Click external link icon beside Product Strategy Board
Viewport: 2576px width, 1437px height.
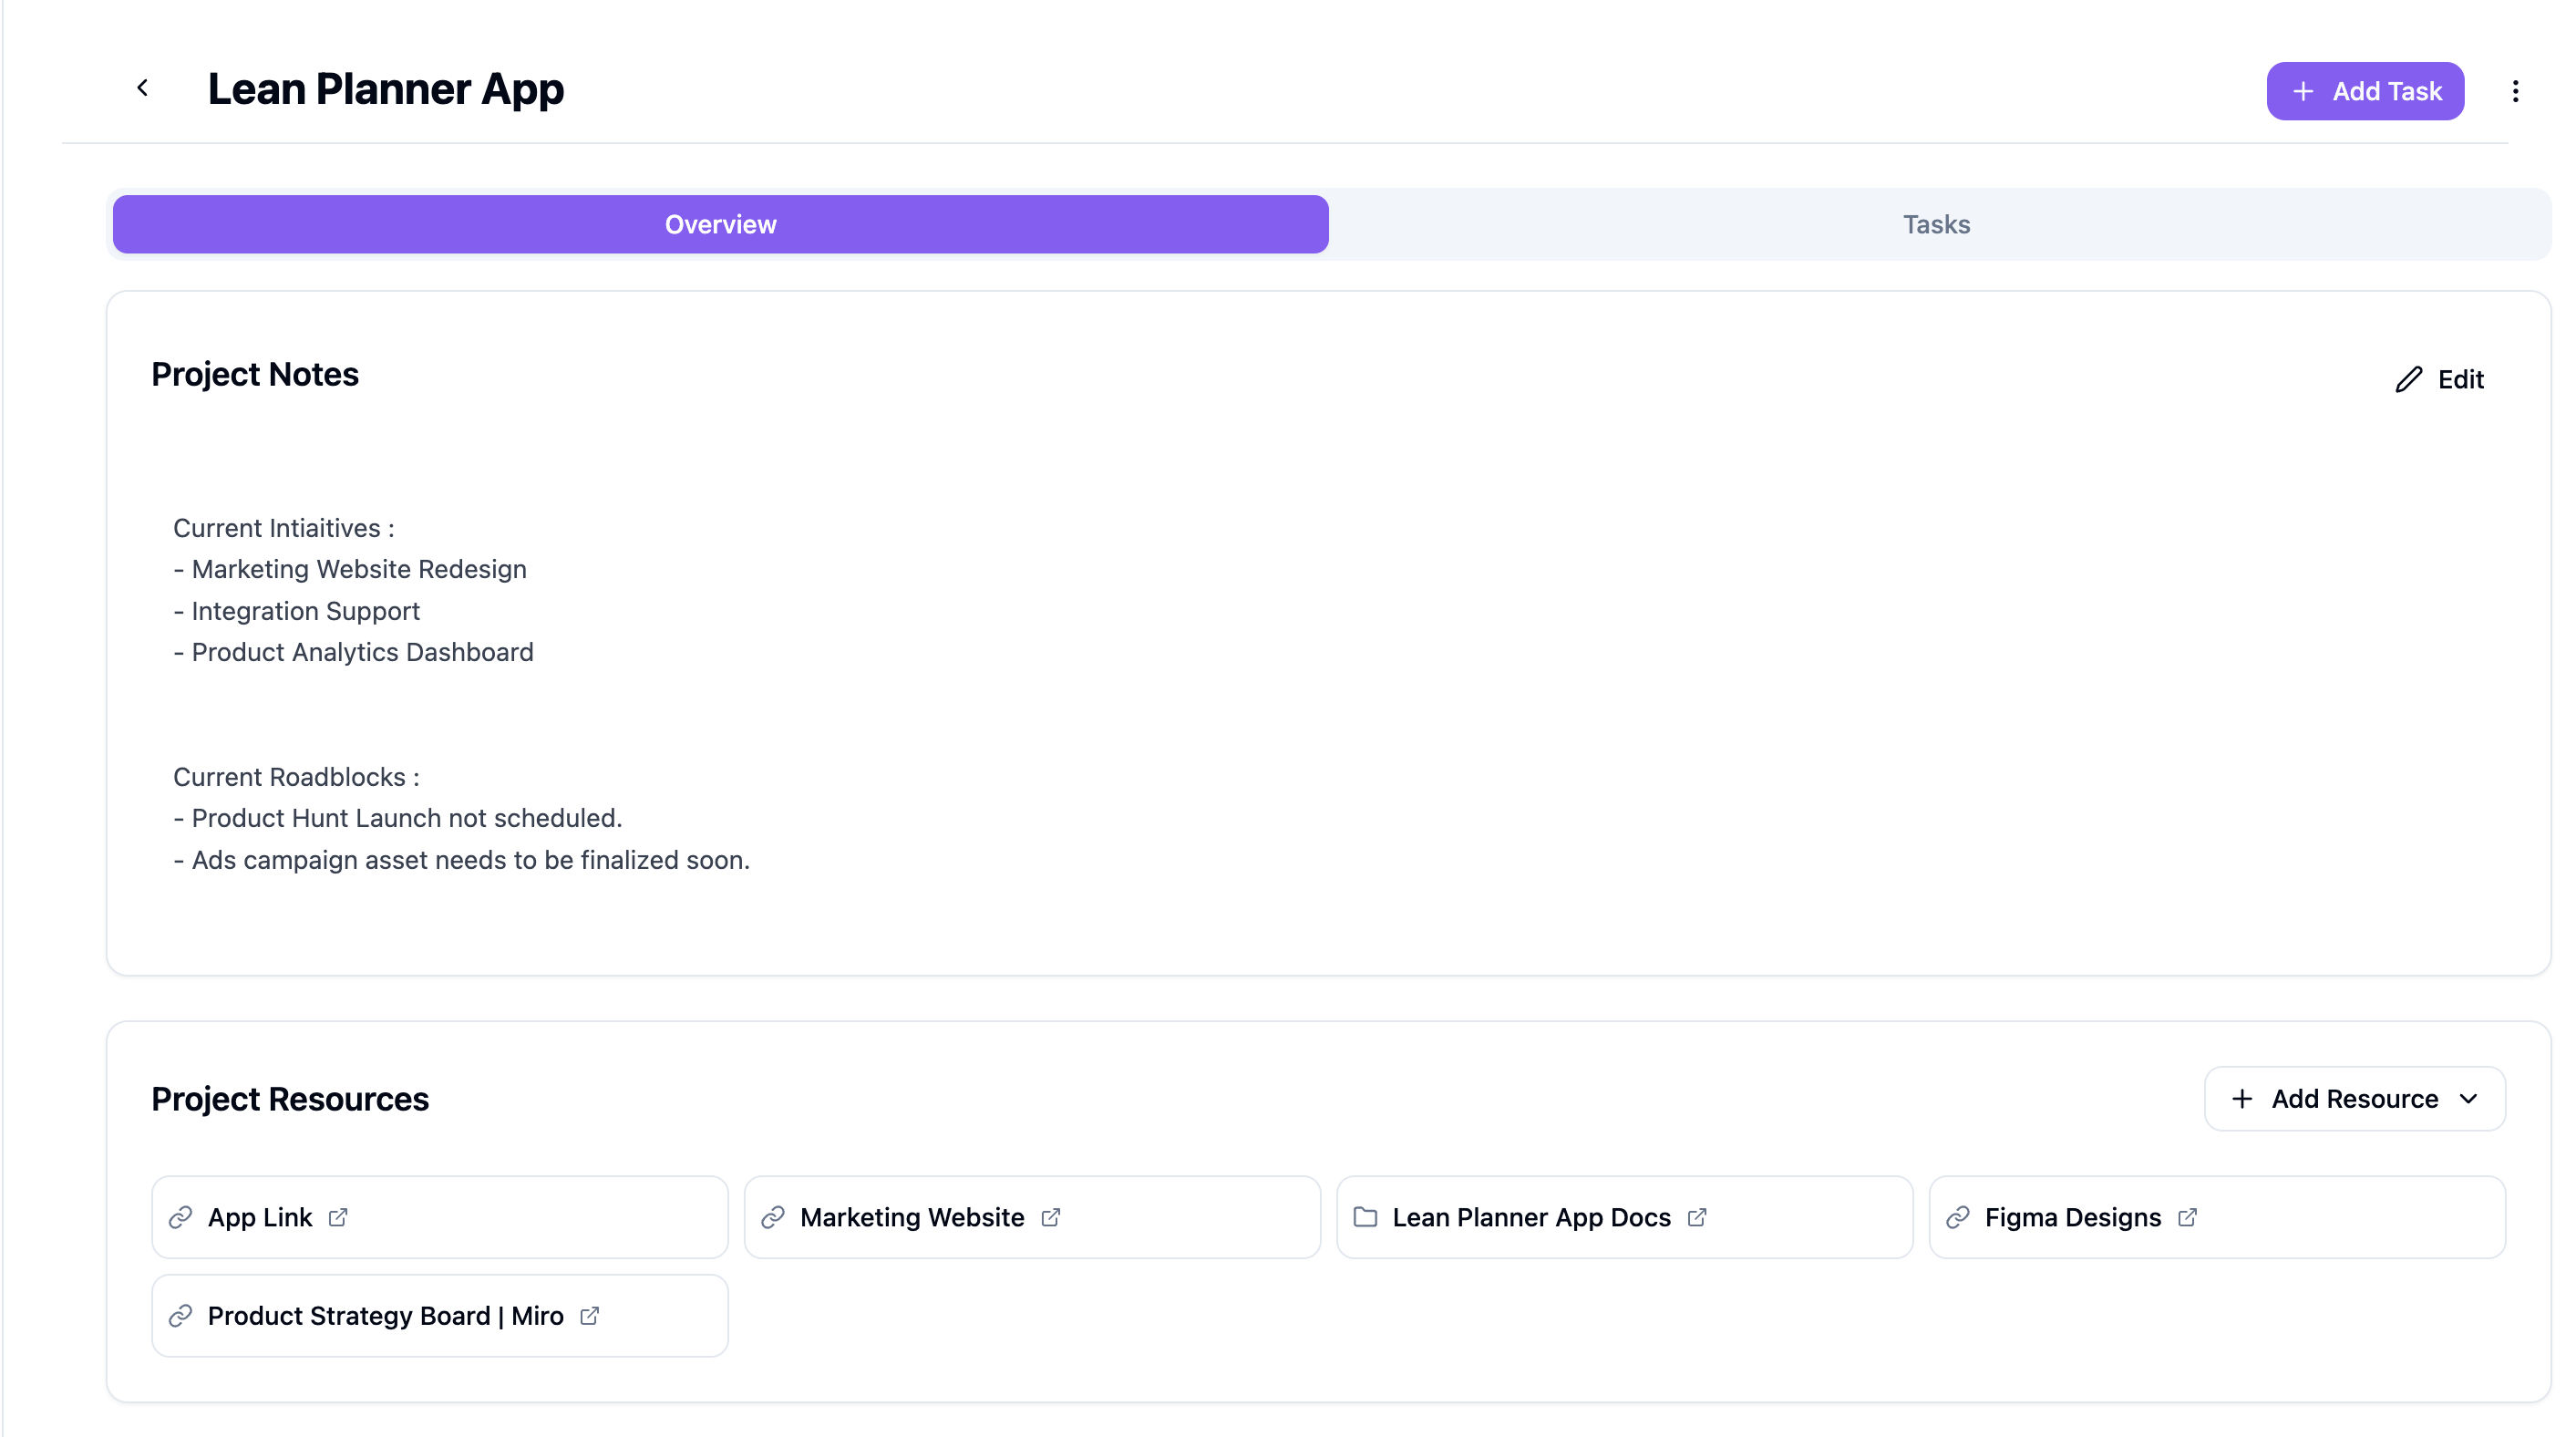pos(590,1315)
